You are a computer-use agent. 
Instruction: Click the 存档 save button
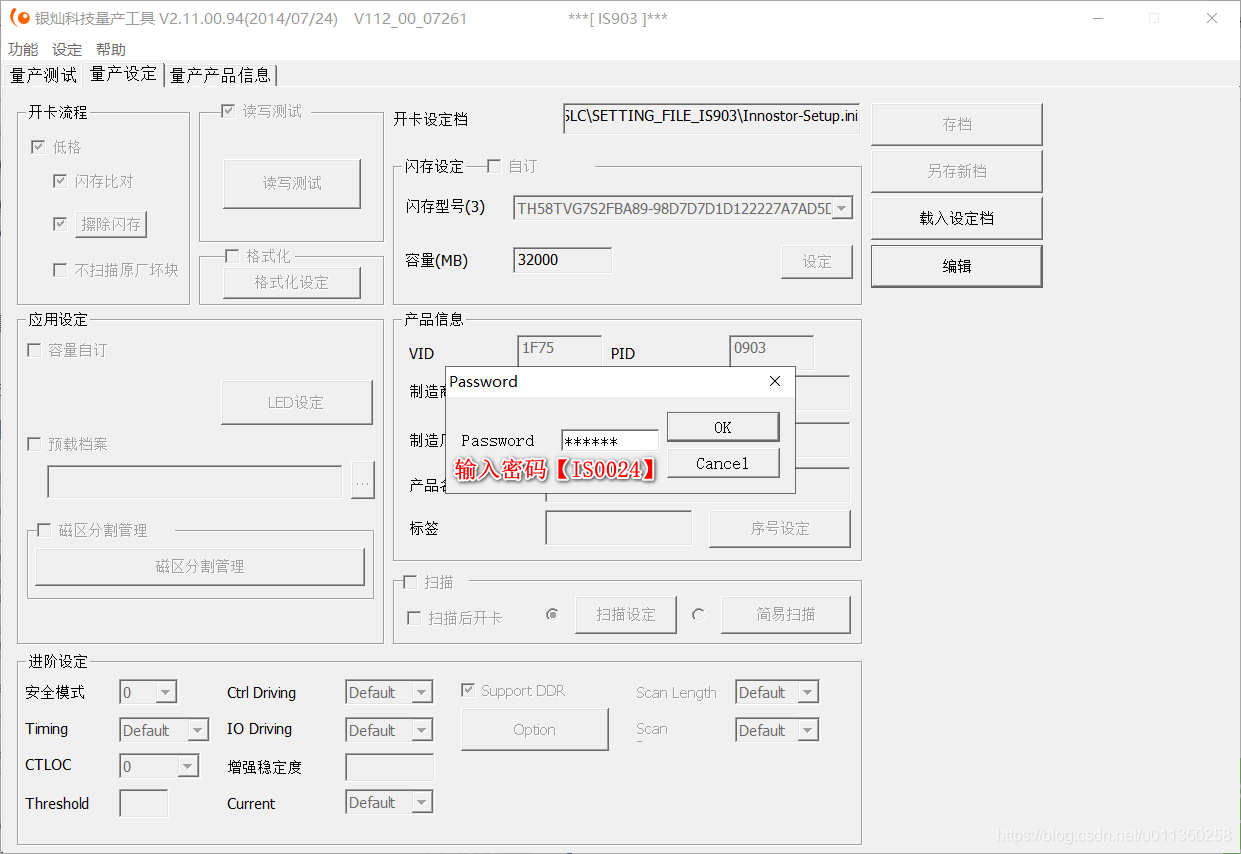click(x=957, y=124)
